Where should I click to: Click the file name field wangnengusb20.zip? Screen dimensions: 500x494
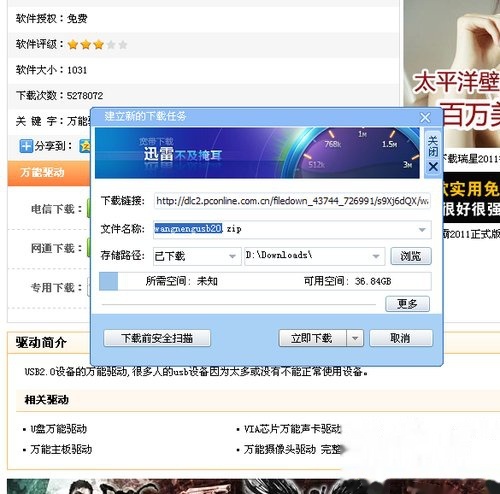(x=292, y=229)
